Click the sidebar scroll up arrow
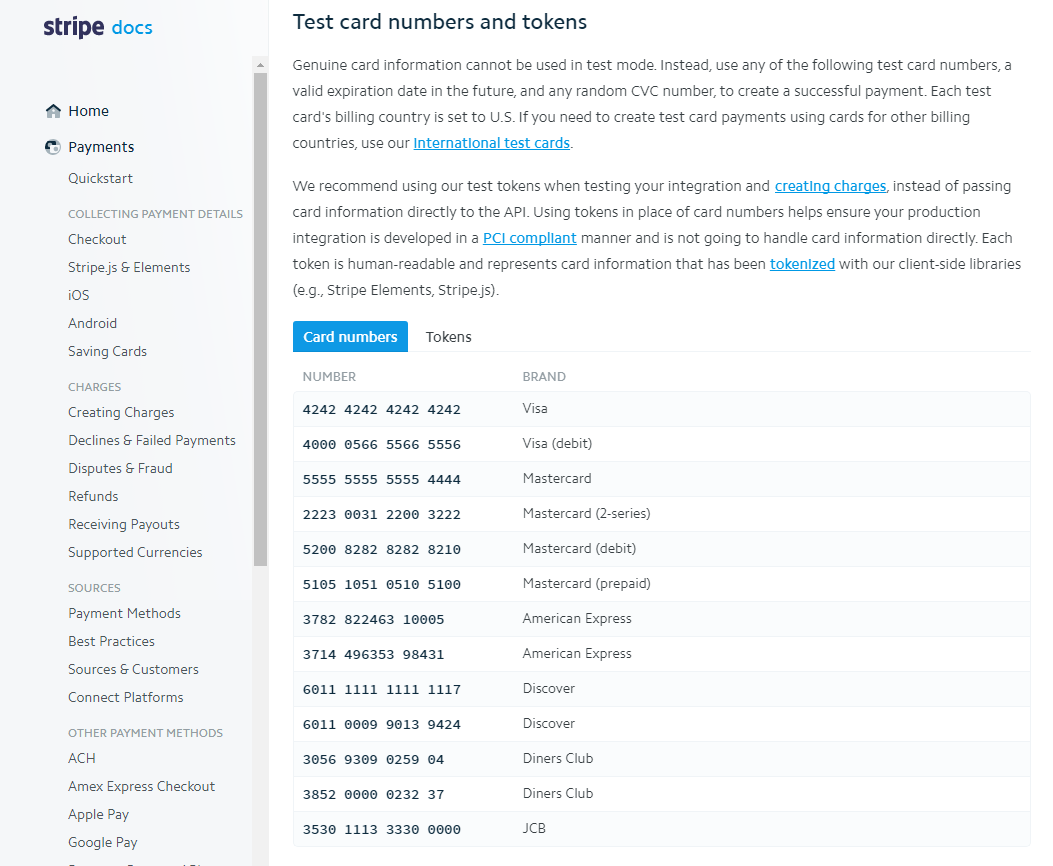Image resolution: width=1053 pixels, height=866 pixels. coord(261,65)
